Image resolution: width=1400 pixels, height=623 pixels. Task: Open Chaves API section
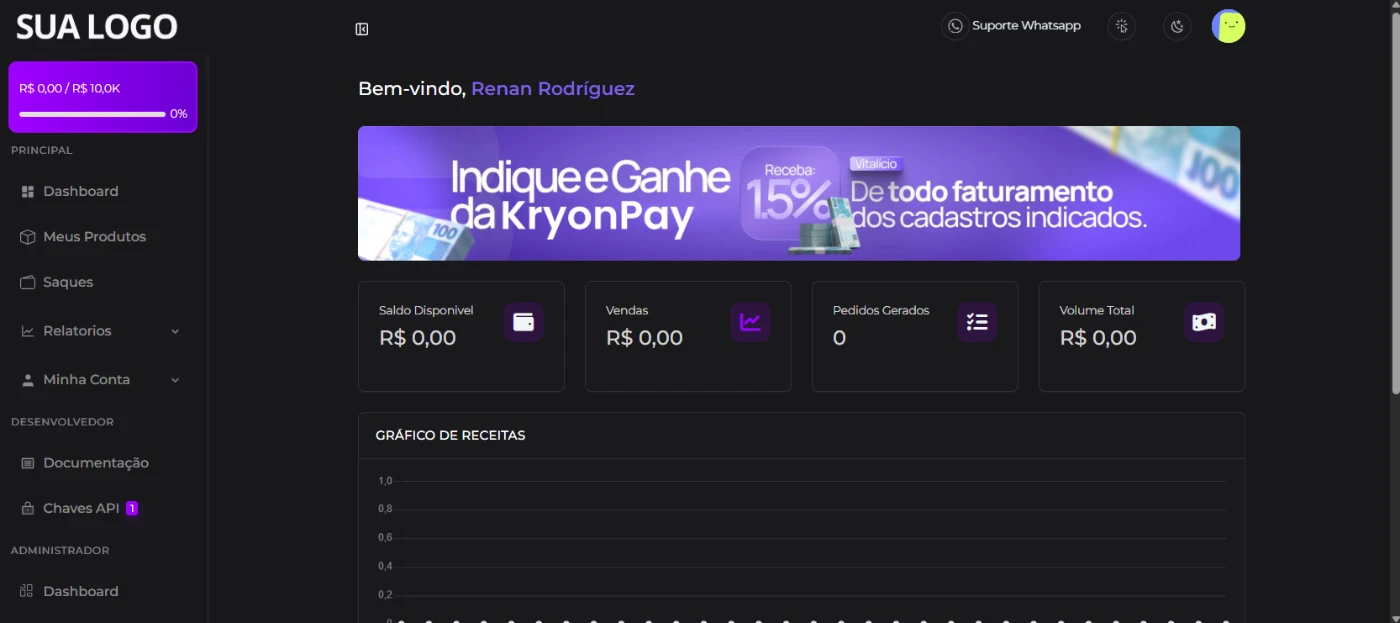[x=81, y=508]
